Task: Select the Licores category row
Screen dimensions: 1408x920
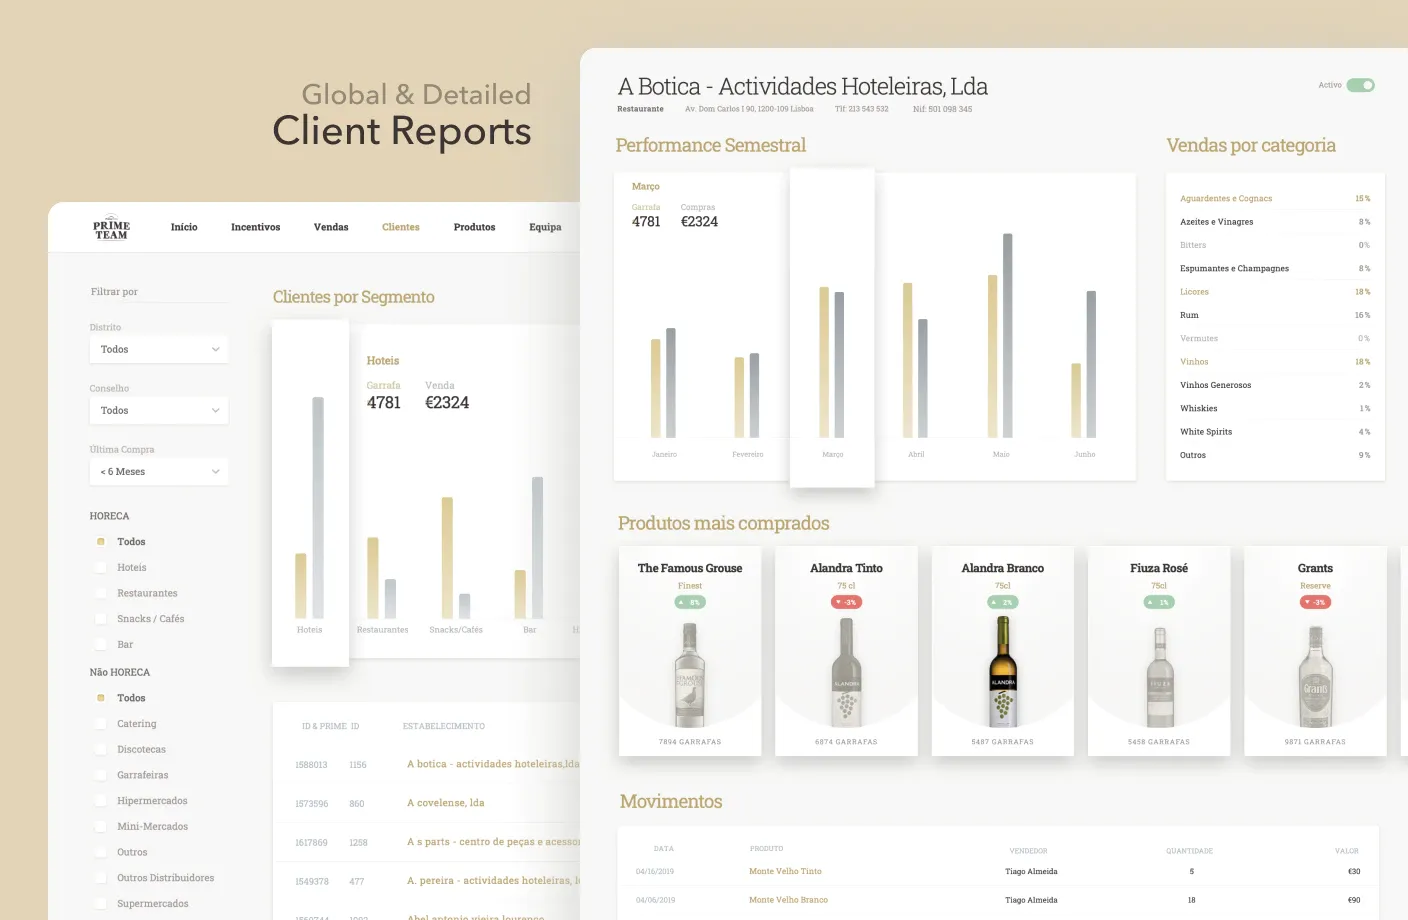Action: (1275, 292)
